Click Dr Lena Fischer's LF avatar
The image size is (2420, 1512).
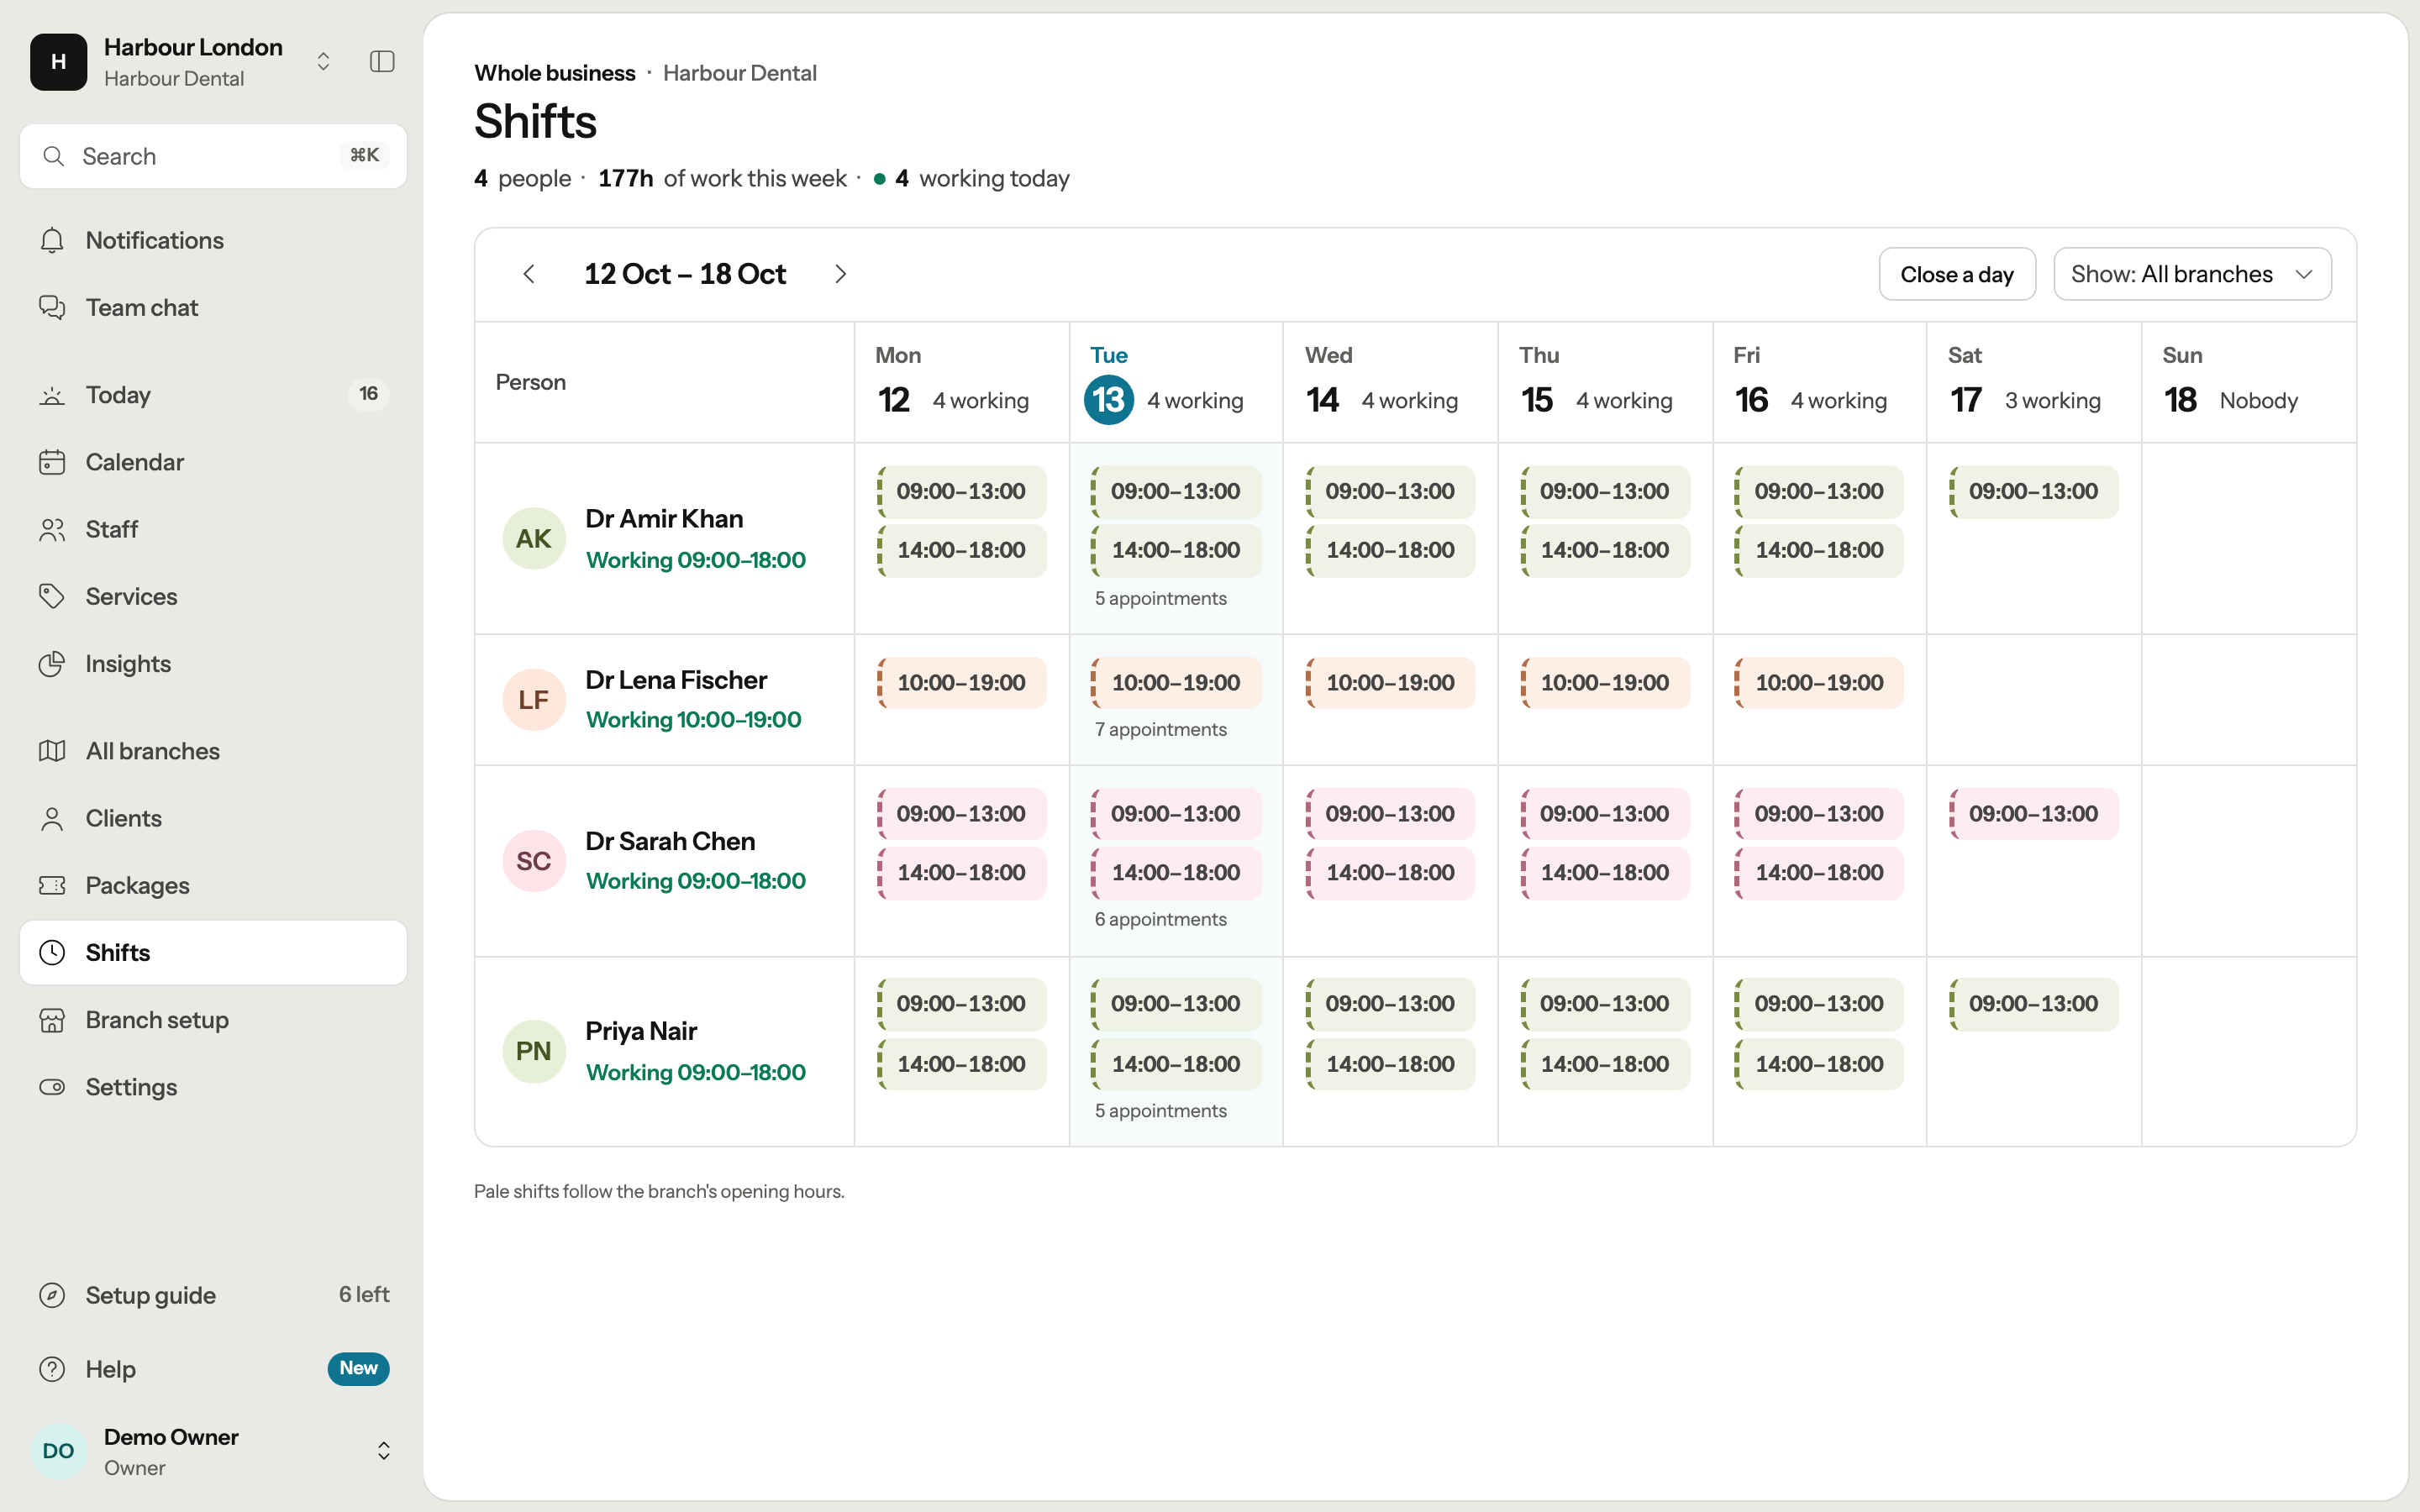[x=534, y=700]
